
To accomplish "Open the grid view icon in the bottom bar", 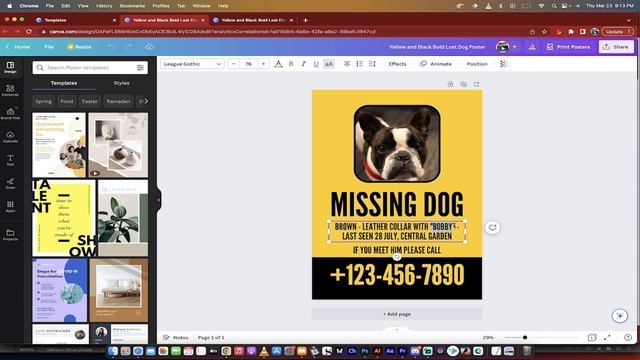I will pyautogui.click(x=591, y=338).
